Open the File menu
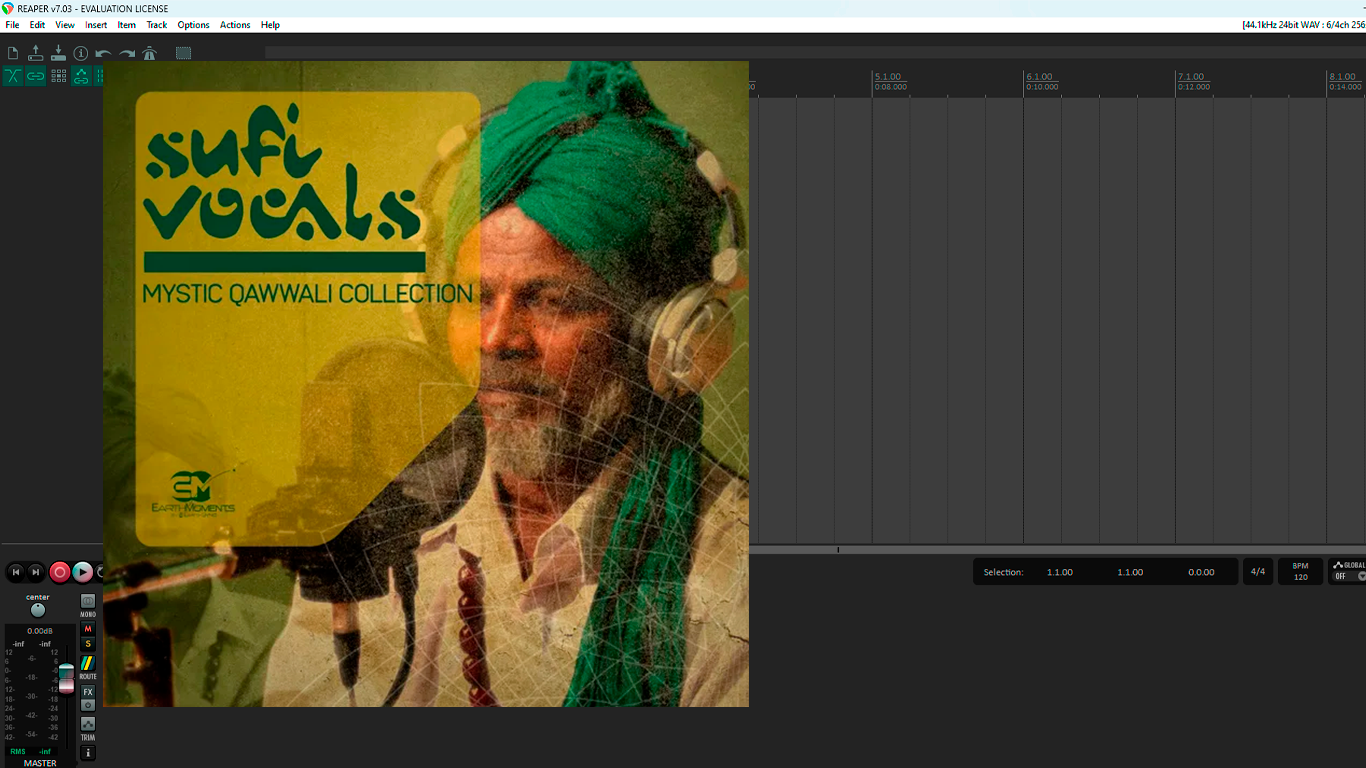The image size is (1366, 768). [x=12, y=25]
